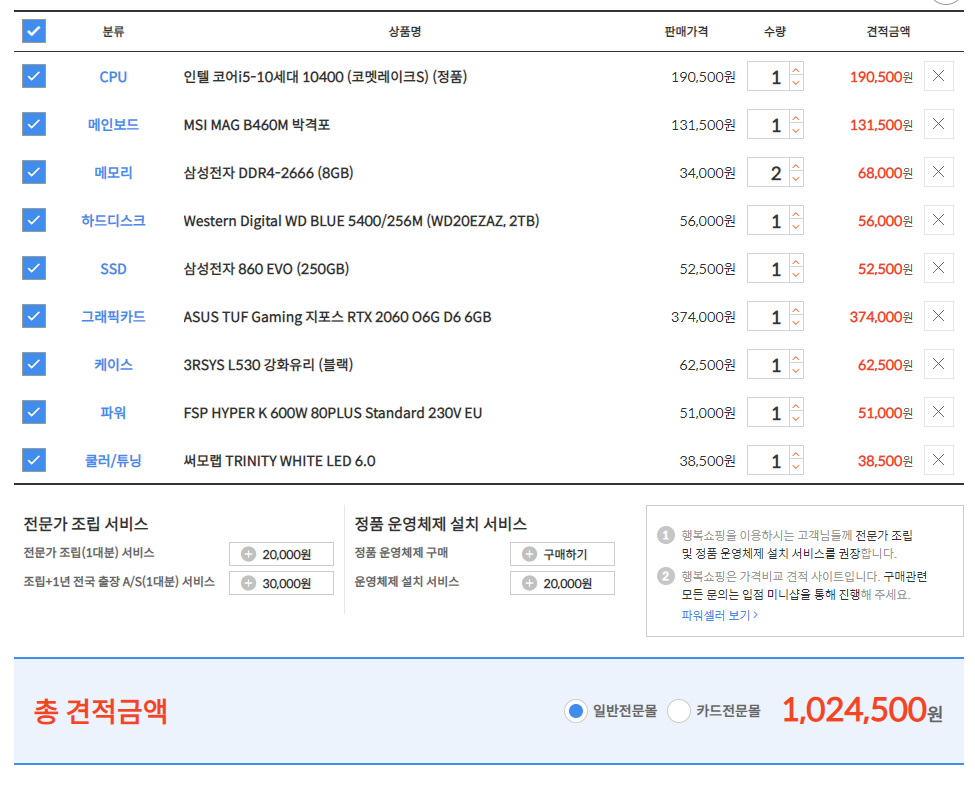Remove the CPU row with X icon
This screenshot has width=975, height=795.
click(938, 76)
